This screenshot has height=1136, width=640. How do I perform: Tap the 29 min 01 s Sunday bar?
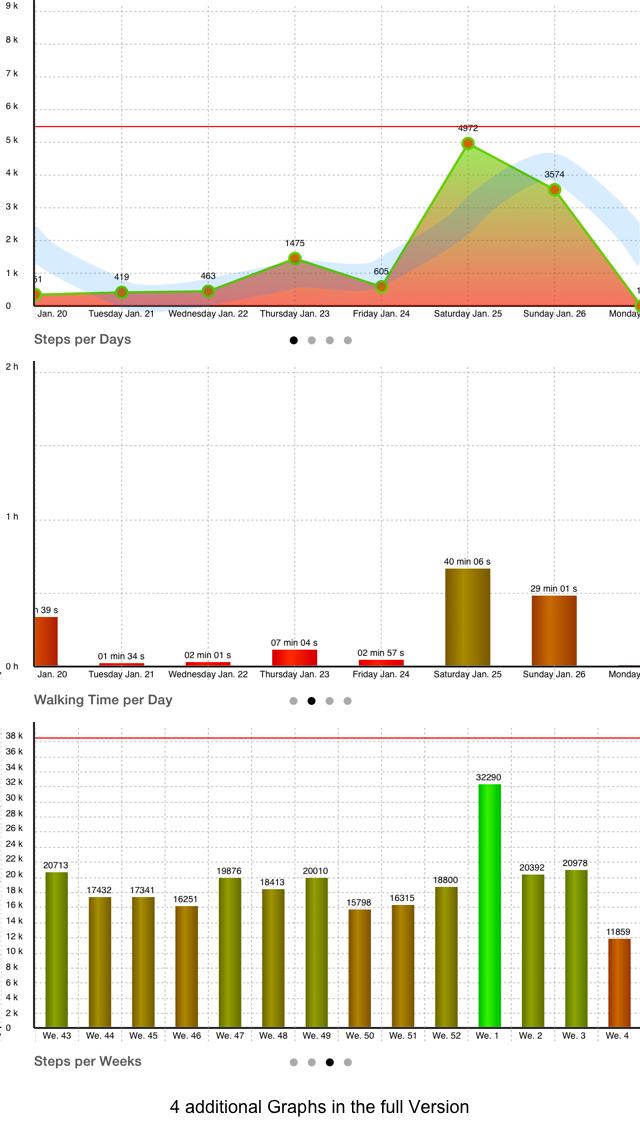[554, 631]
